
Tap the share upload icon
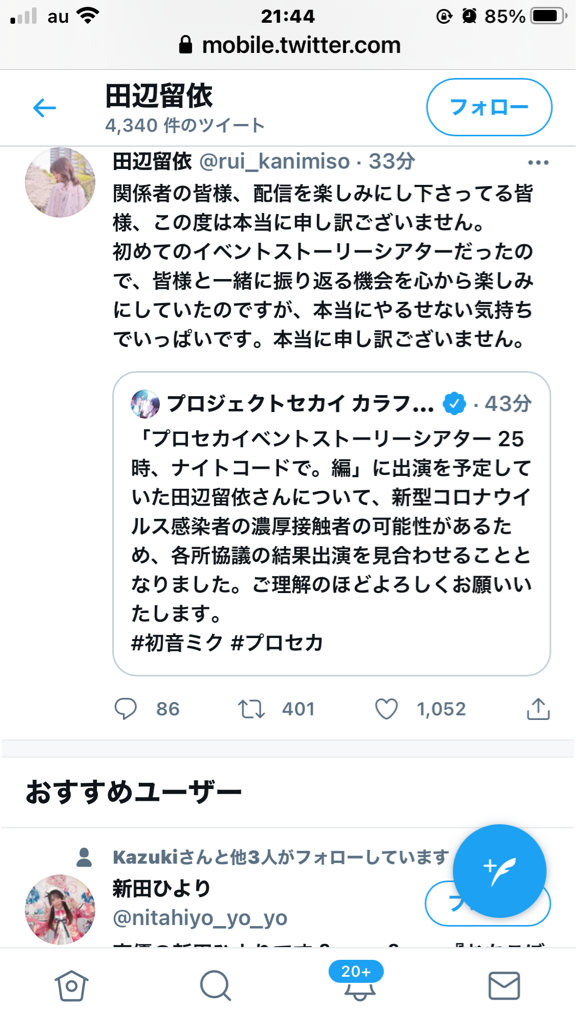[x=538, y=709]
